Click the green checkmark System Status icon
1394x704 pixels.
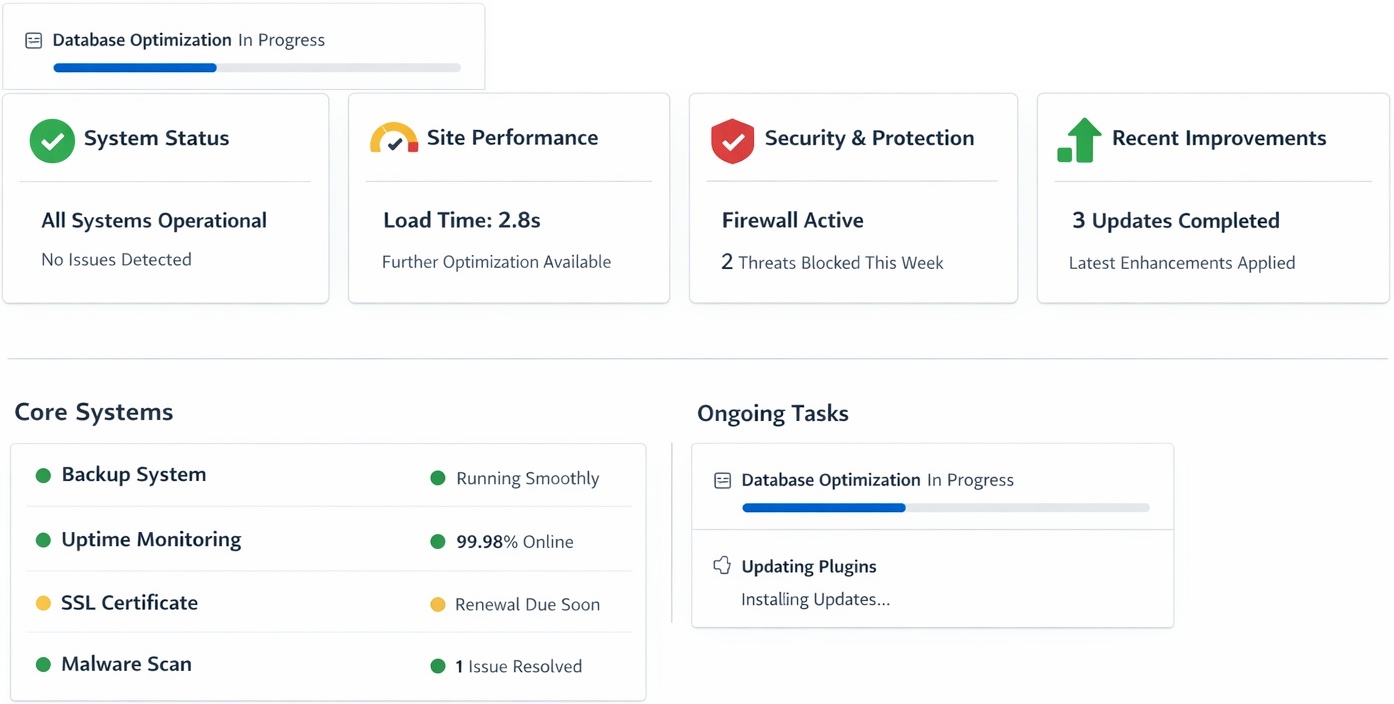tap(52, 141)
